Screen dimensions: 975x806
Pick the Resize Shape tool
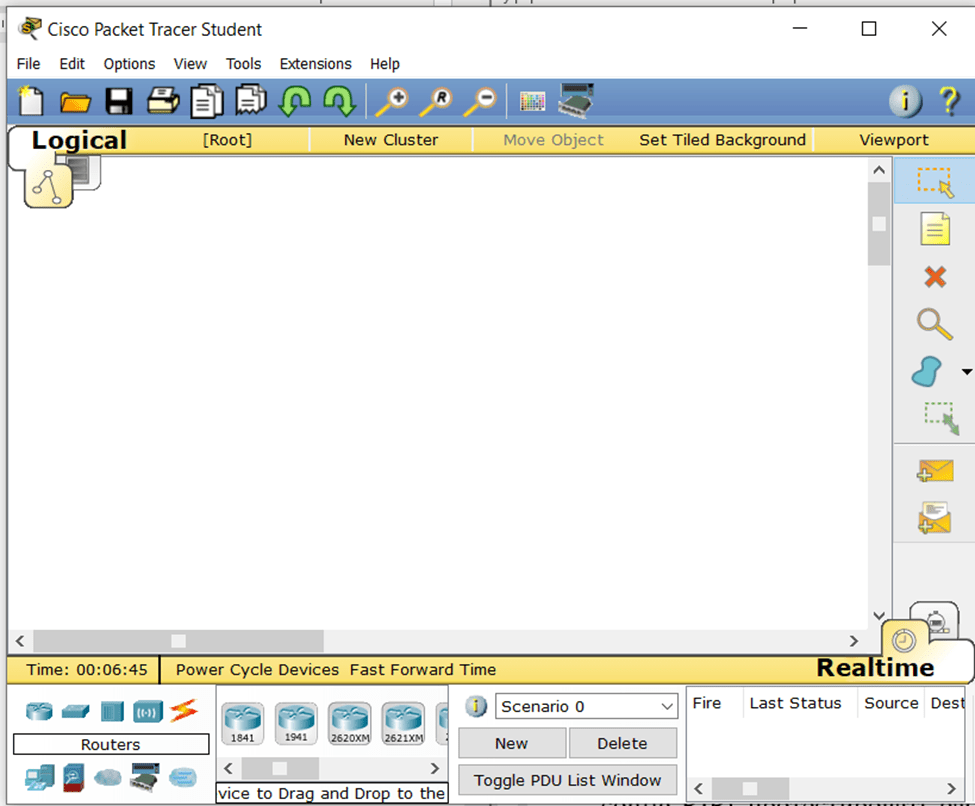click(x=941, y=418)
